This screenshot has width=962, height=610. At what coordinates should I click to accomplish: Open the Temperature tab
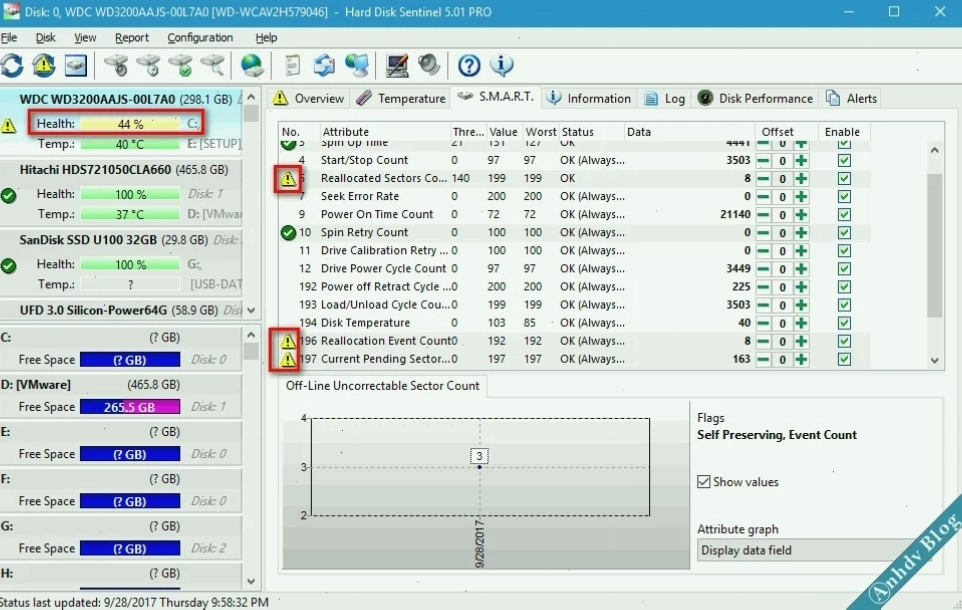pyautogui.click(x=401, y=98)
